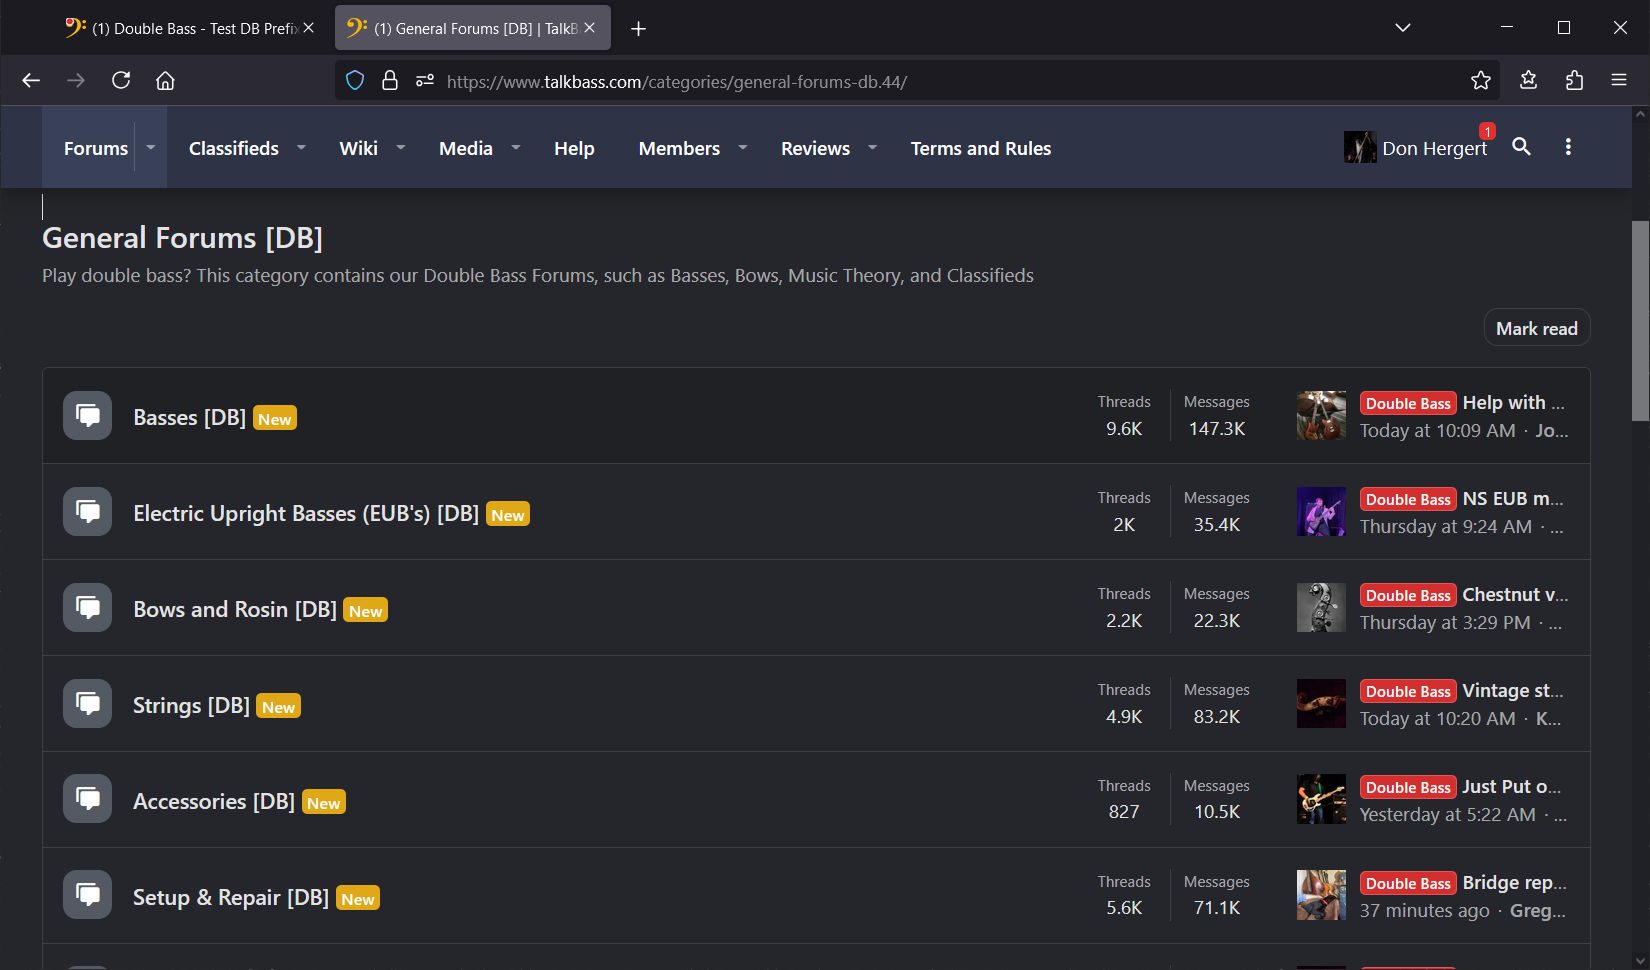The image size is (1650, 970).
Task: Open the Basses [DB] forum
Action: (x=190, y=417)
